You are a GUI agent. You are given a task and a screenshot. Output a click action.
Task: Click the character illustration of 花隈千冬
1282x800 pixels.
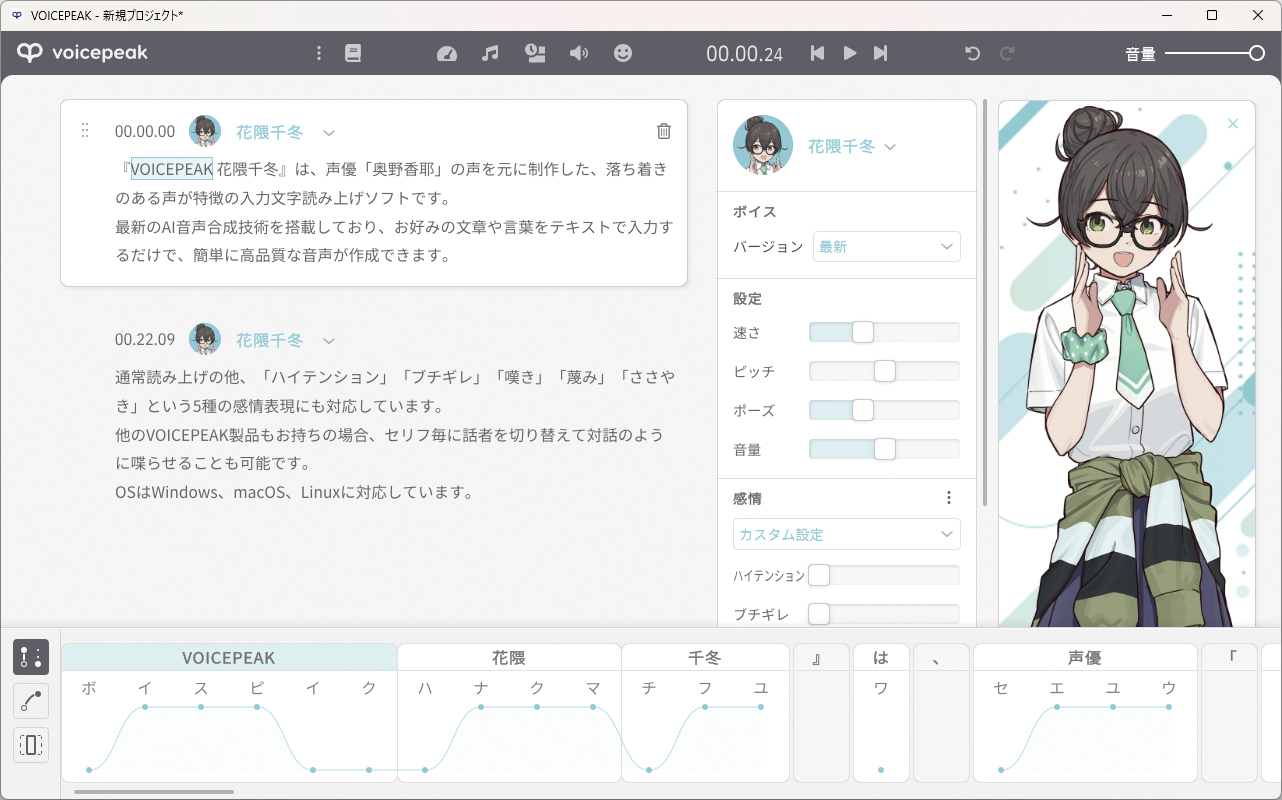pos(1127,363)
